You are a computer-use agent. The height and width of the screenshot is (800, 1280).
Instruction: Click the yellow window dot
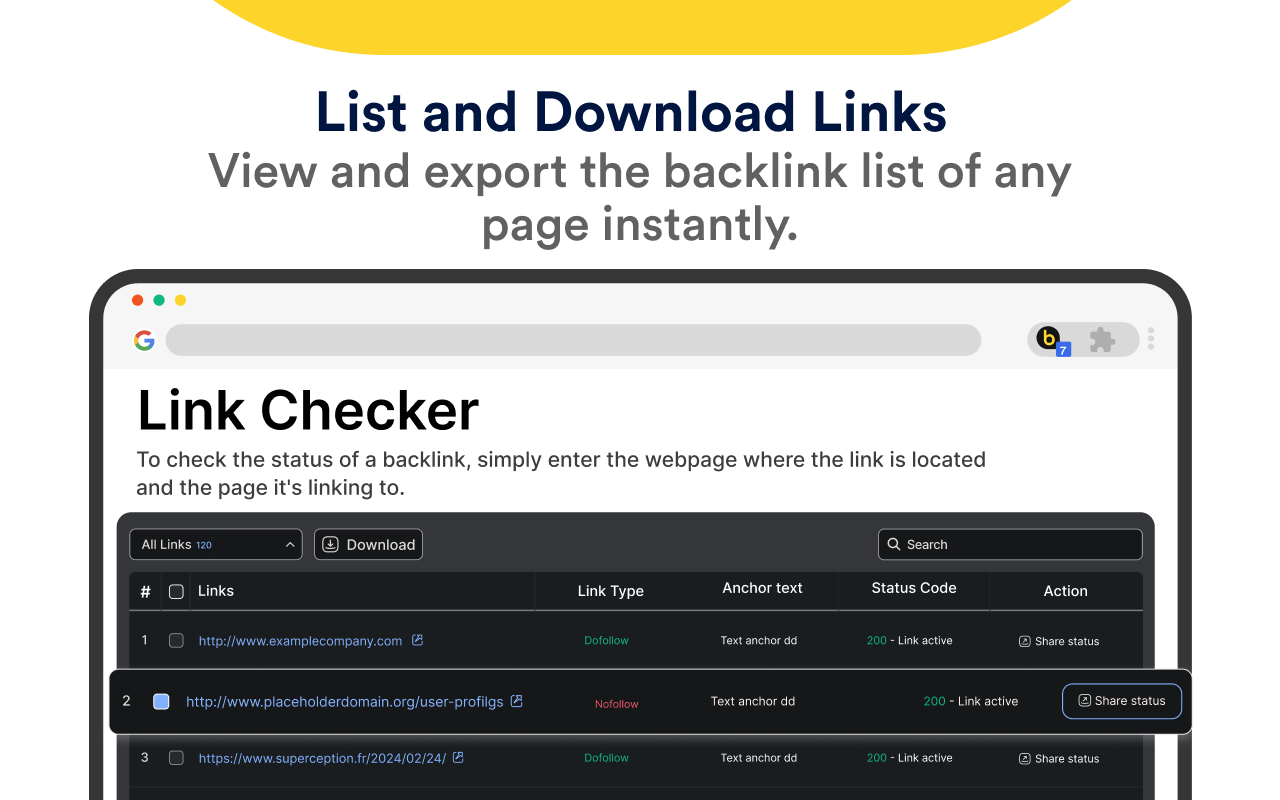(x=180, y=300)
